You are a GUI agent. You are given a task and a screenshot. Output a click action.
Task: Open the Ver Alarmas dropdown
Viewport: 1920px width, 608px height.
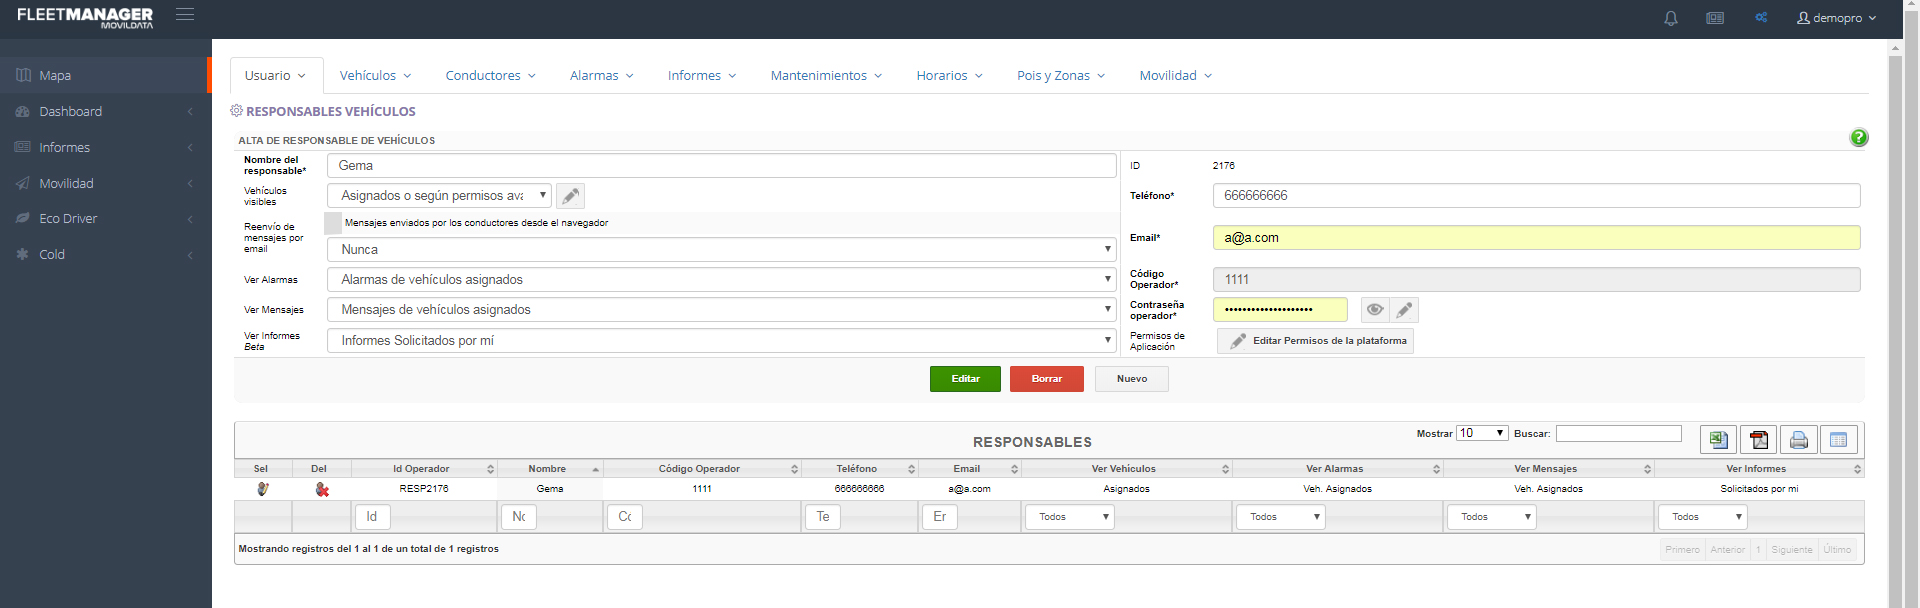[721, 280]
